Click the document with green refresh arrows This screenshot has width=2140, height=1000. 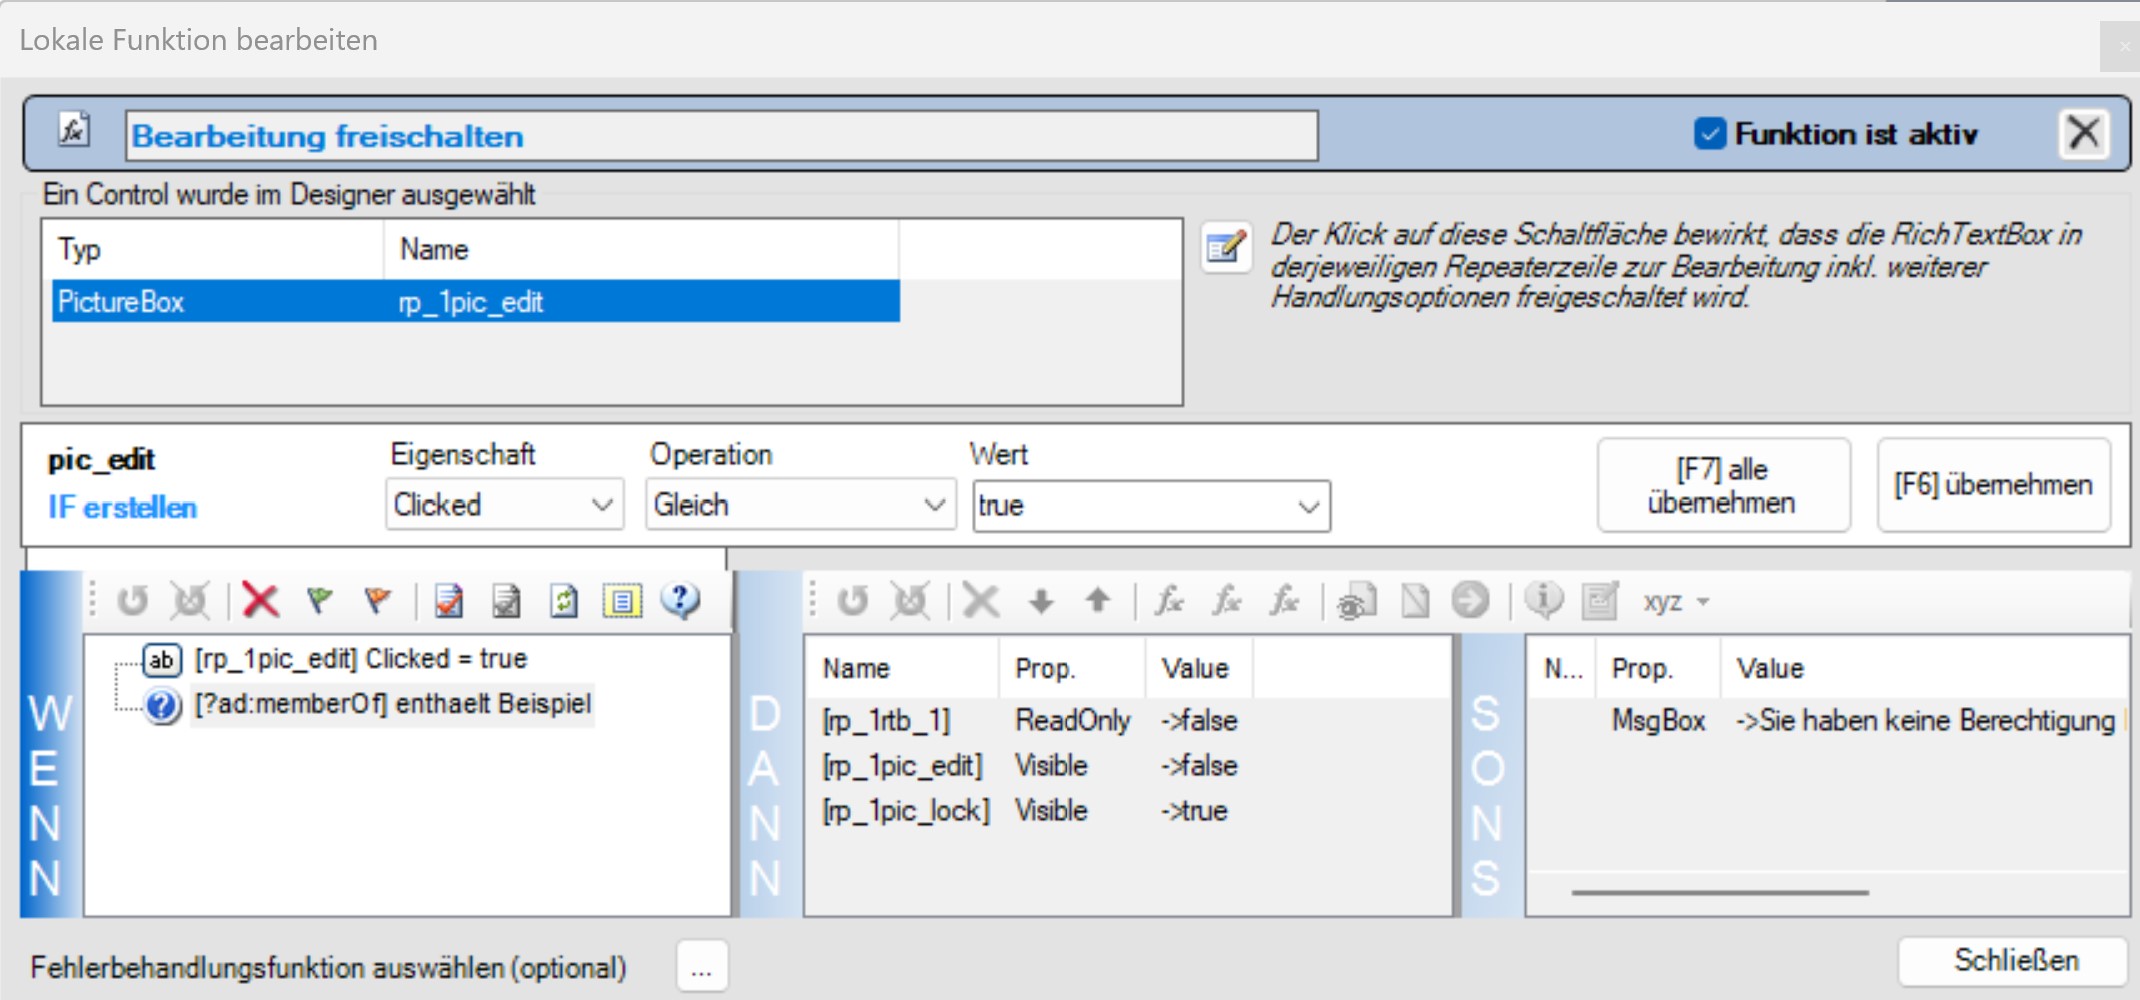click(564, 601)
